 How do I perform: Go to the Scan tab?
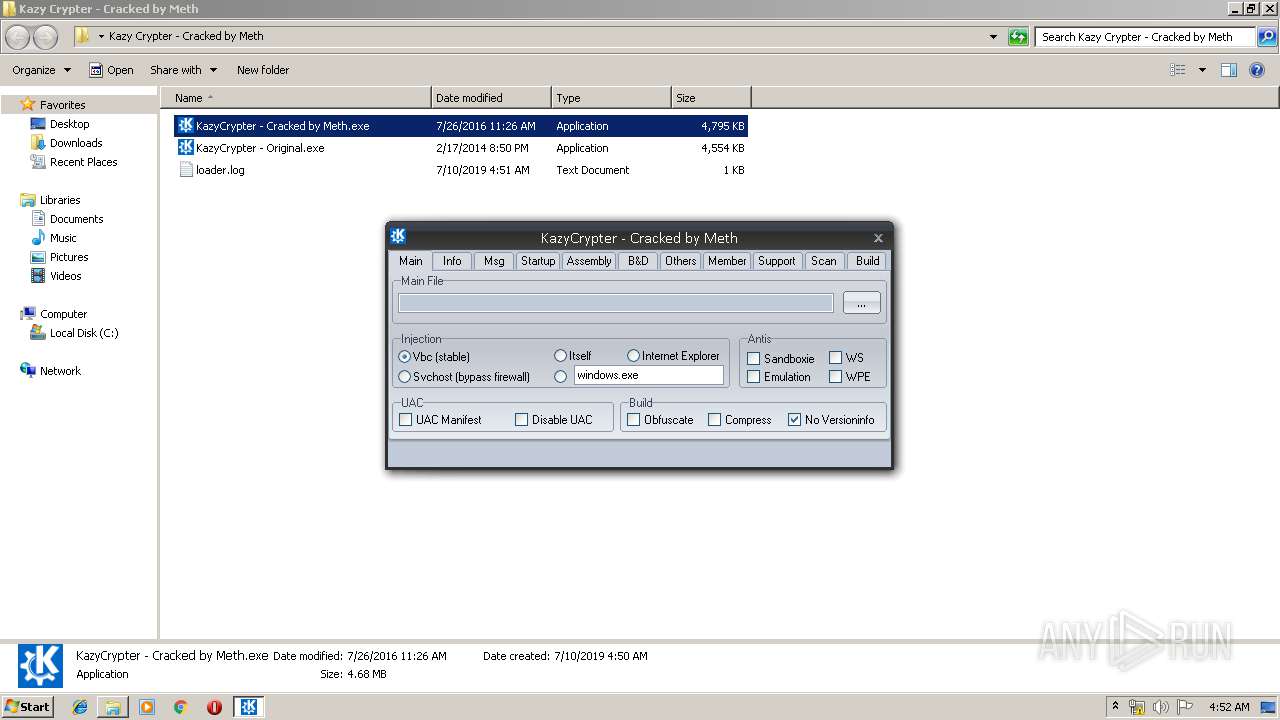(824, 261)
